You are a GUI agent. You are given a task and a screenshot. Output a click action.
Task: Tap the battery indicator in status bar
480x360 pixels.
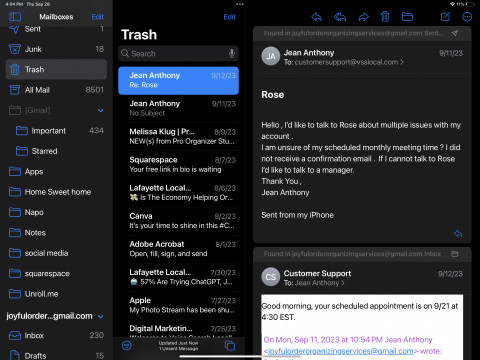[x=470, y=4]
